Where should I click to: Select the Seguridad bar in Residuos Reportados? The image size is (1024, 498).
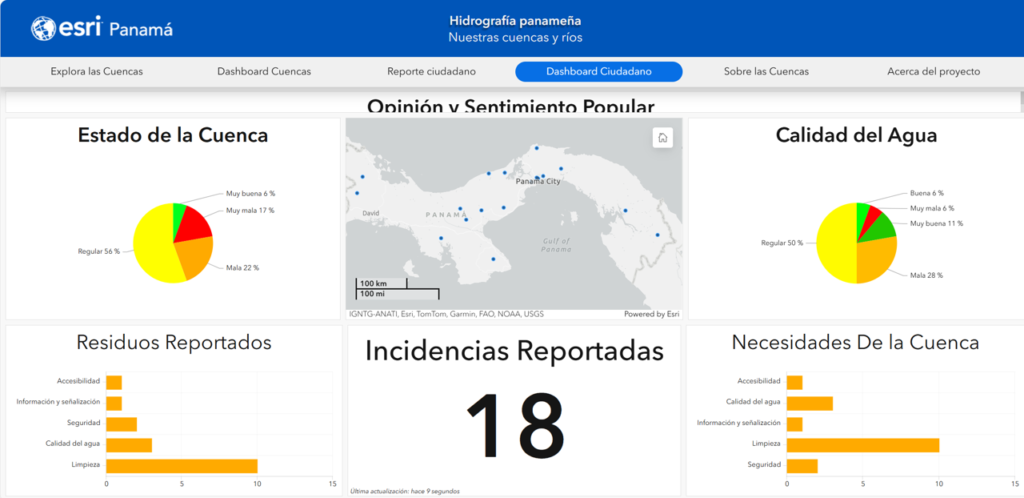coord(121,424)
